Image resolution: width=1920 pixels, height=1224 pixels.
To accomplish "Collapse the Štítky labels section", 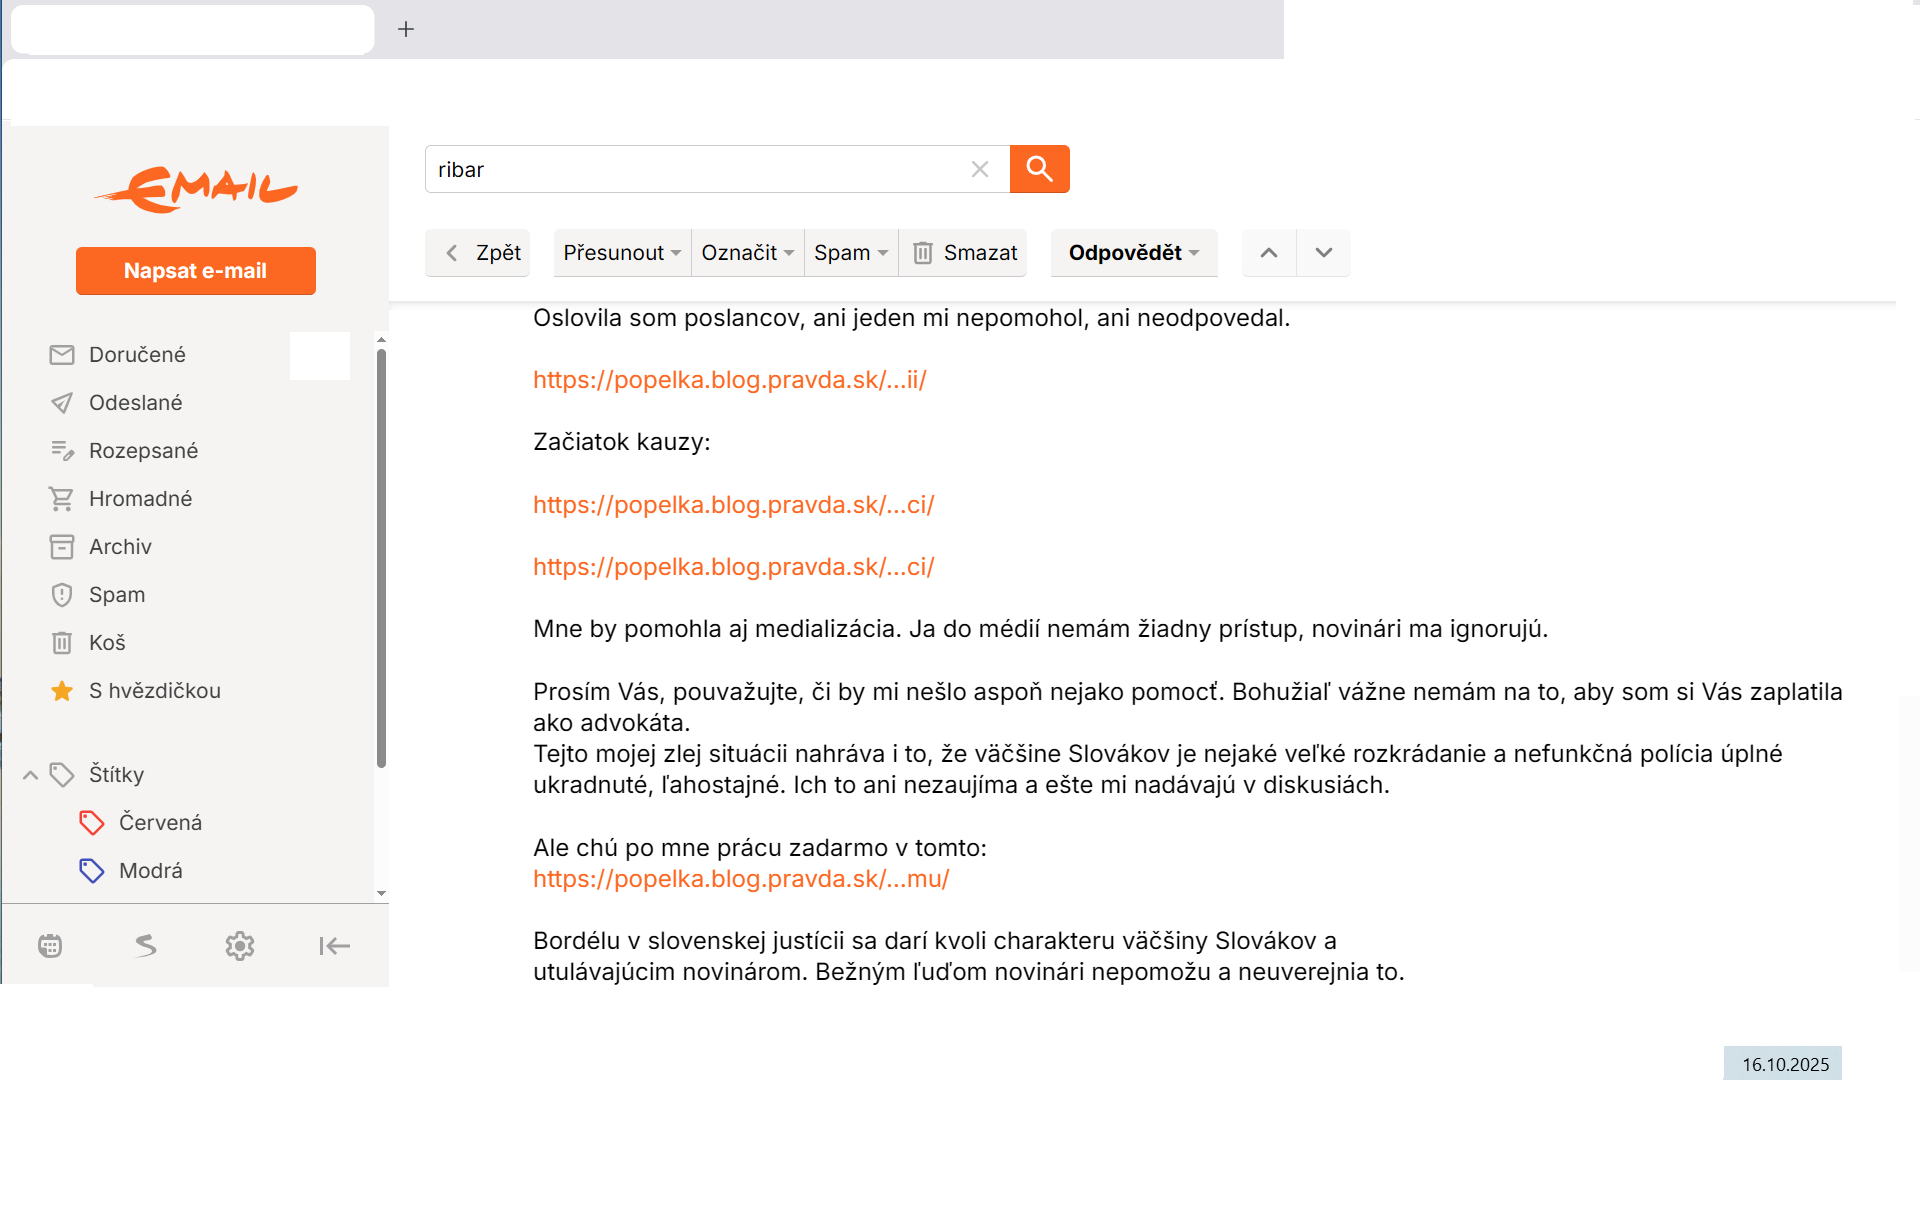I will pyautogui.click(x=31, y=775).
